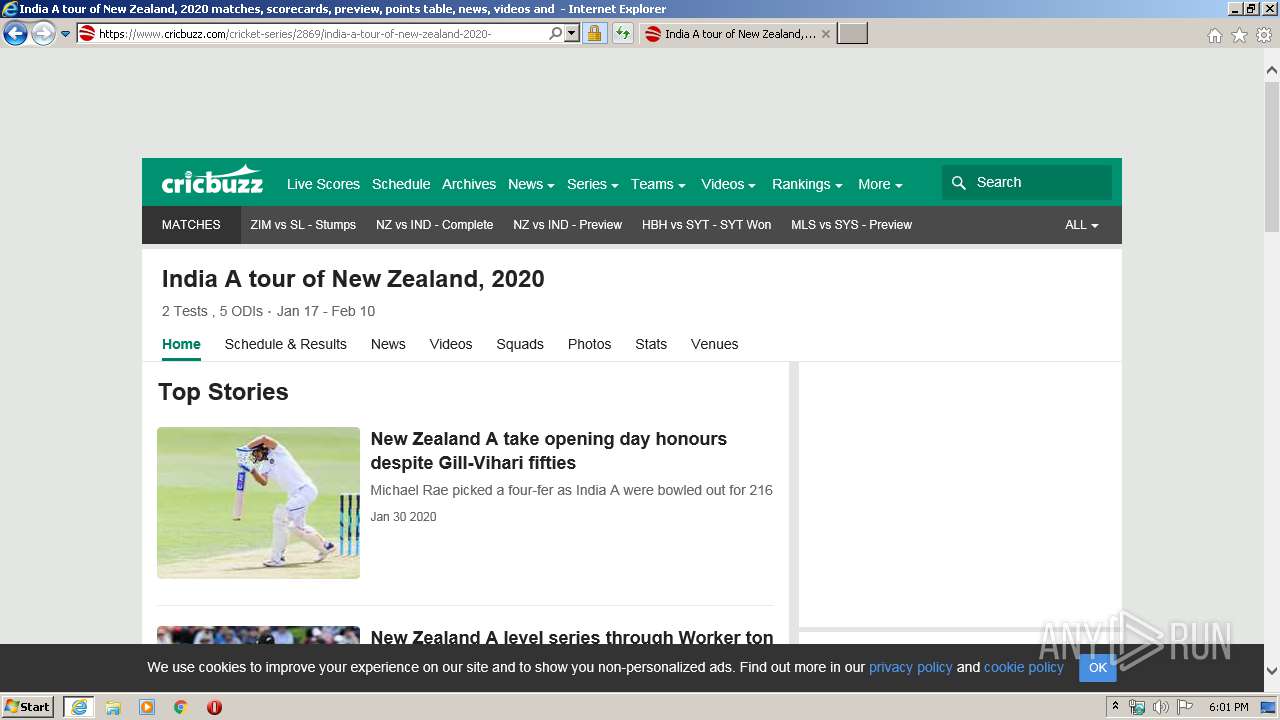The image size is (1280, 720).
Task: Expand the ALL matches dropdown
Action: tap(1081, 225)
